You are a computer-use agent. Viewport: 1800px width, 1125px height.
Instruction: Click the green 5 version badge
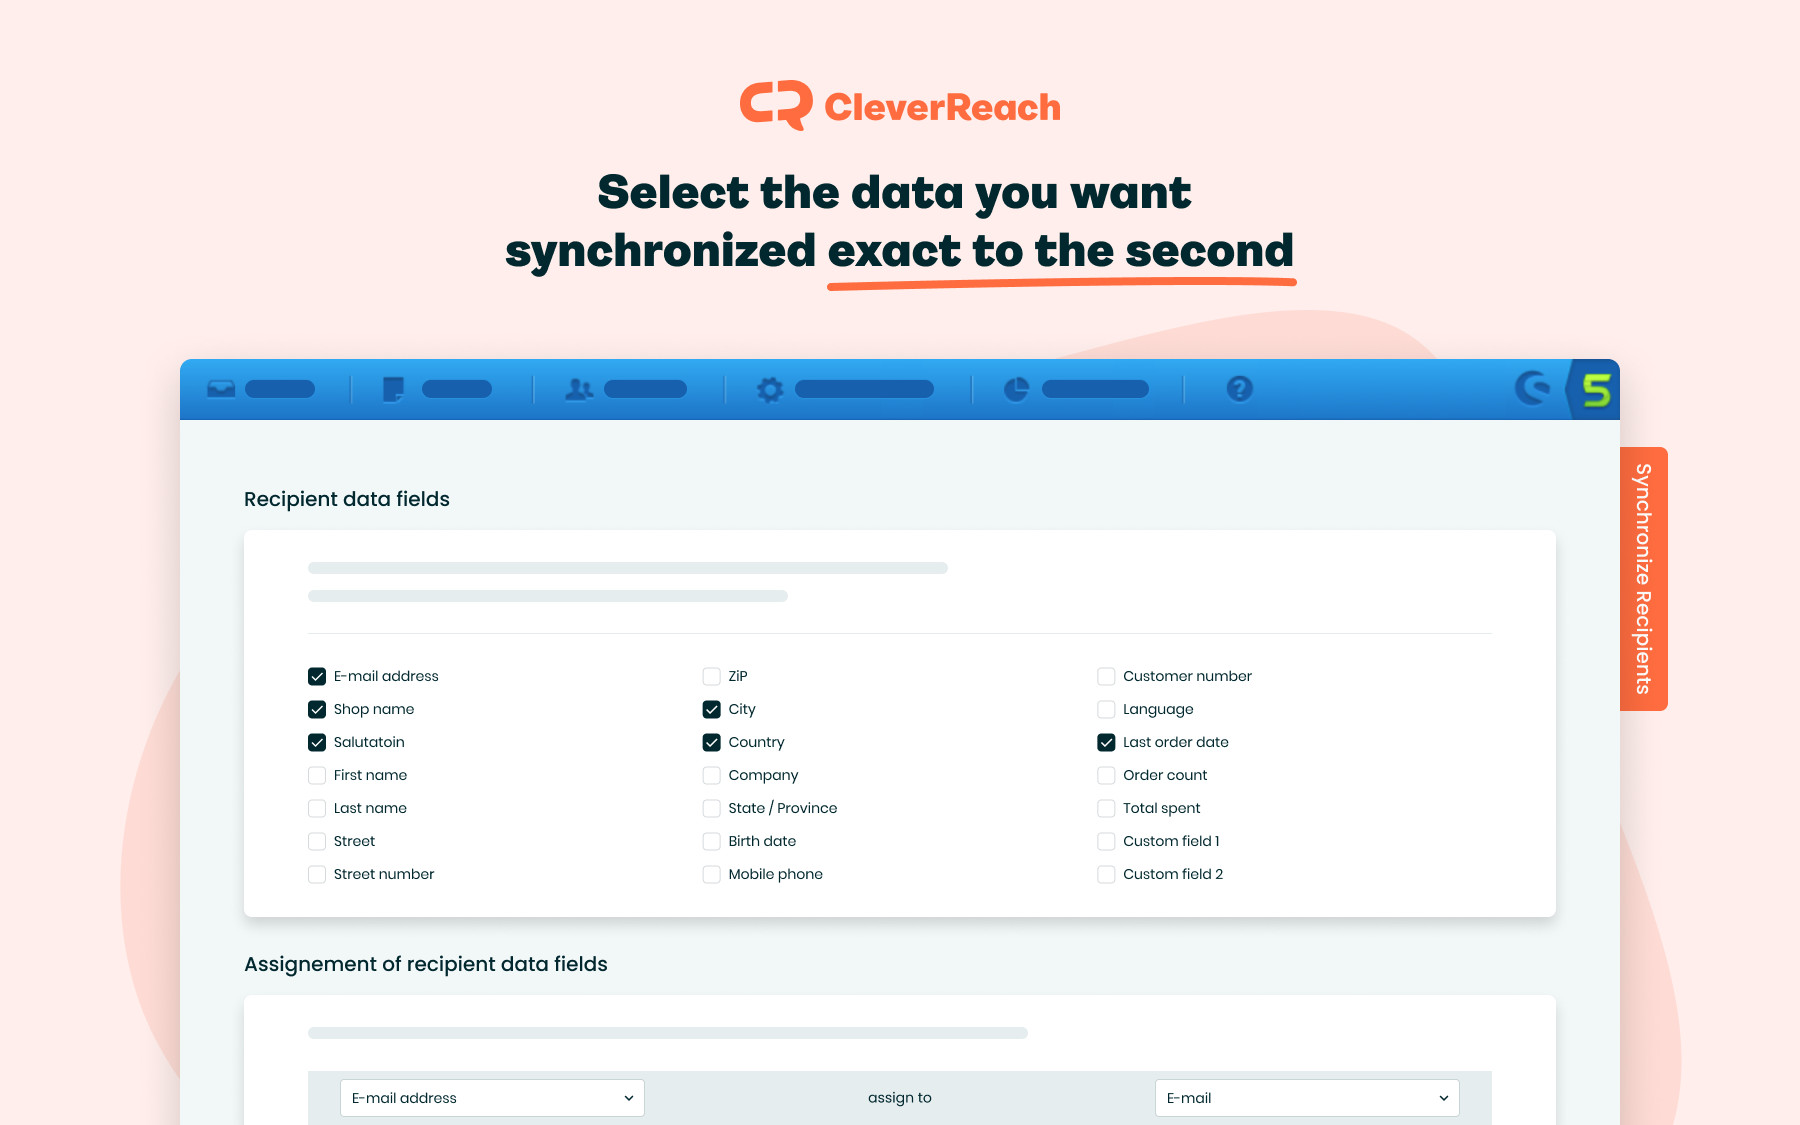[1597, 389]
